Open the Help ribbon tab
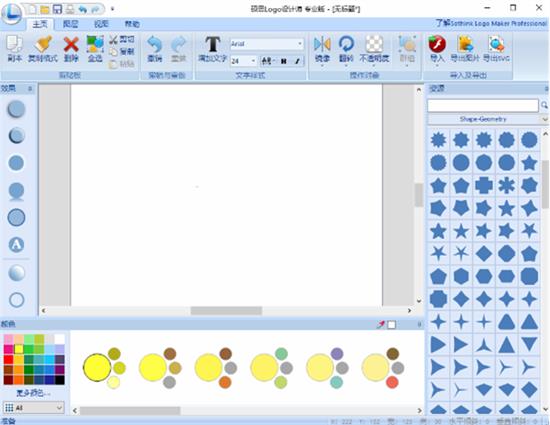The image size is (550, 425). click(x=132, y=24)
